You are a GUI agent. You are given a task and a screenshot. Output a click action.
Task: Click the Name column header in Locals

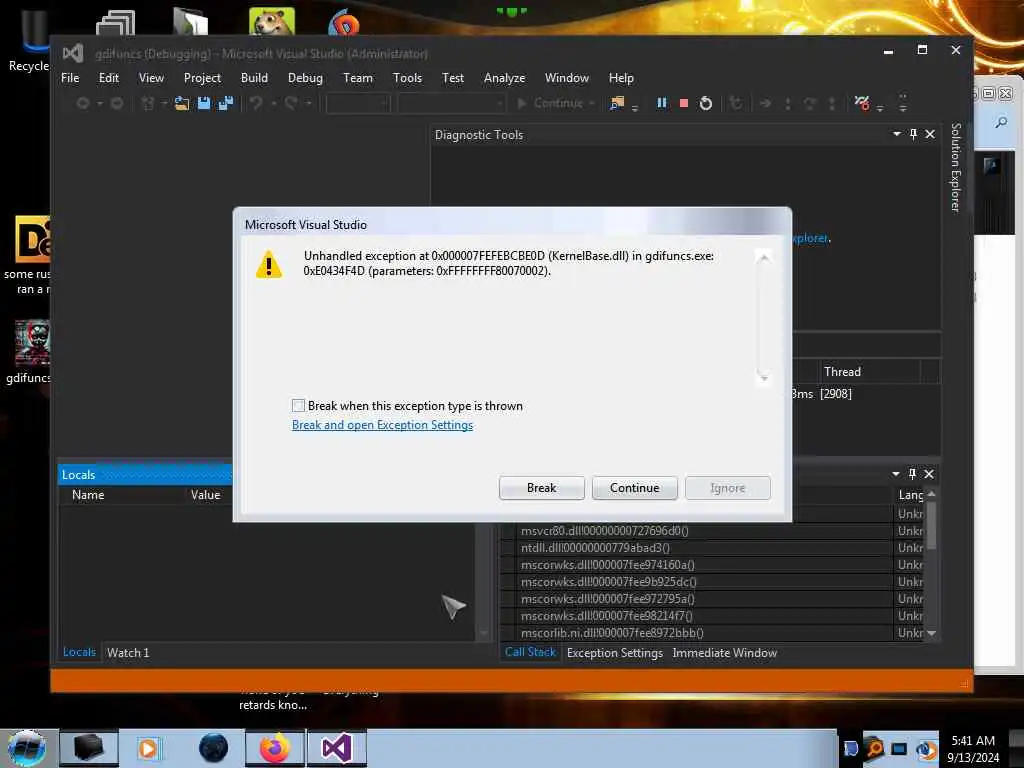tap(88, 495)
